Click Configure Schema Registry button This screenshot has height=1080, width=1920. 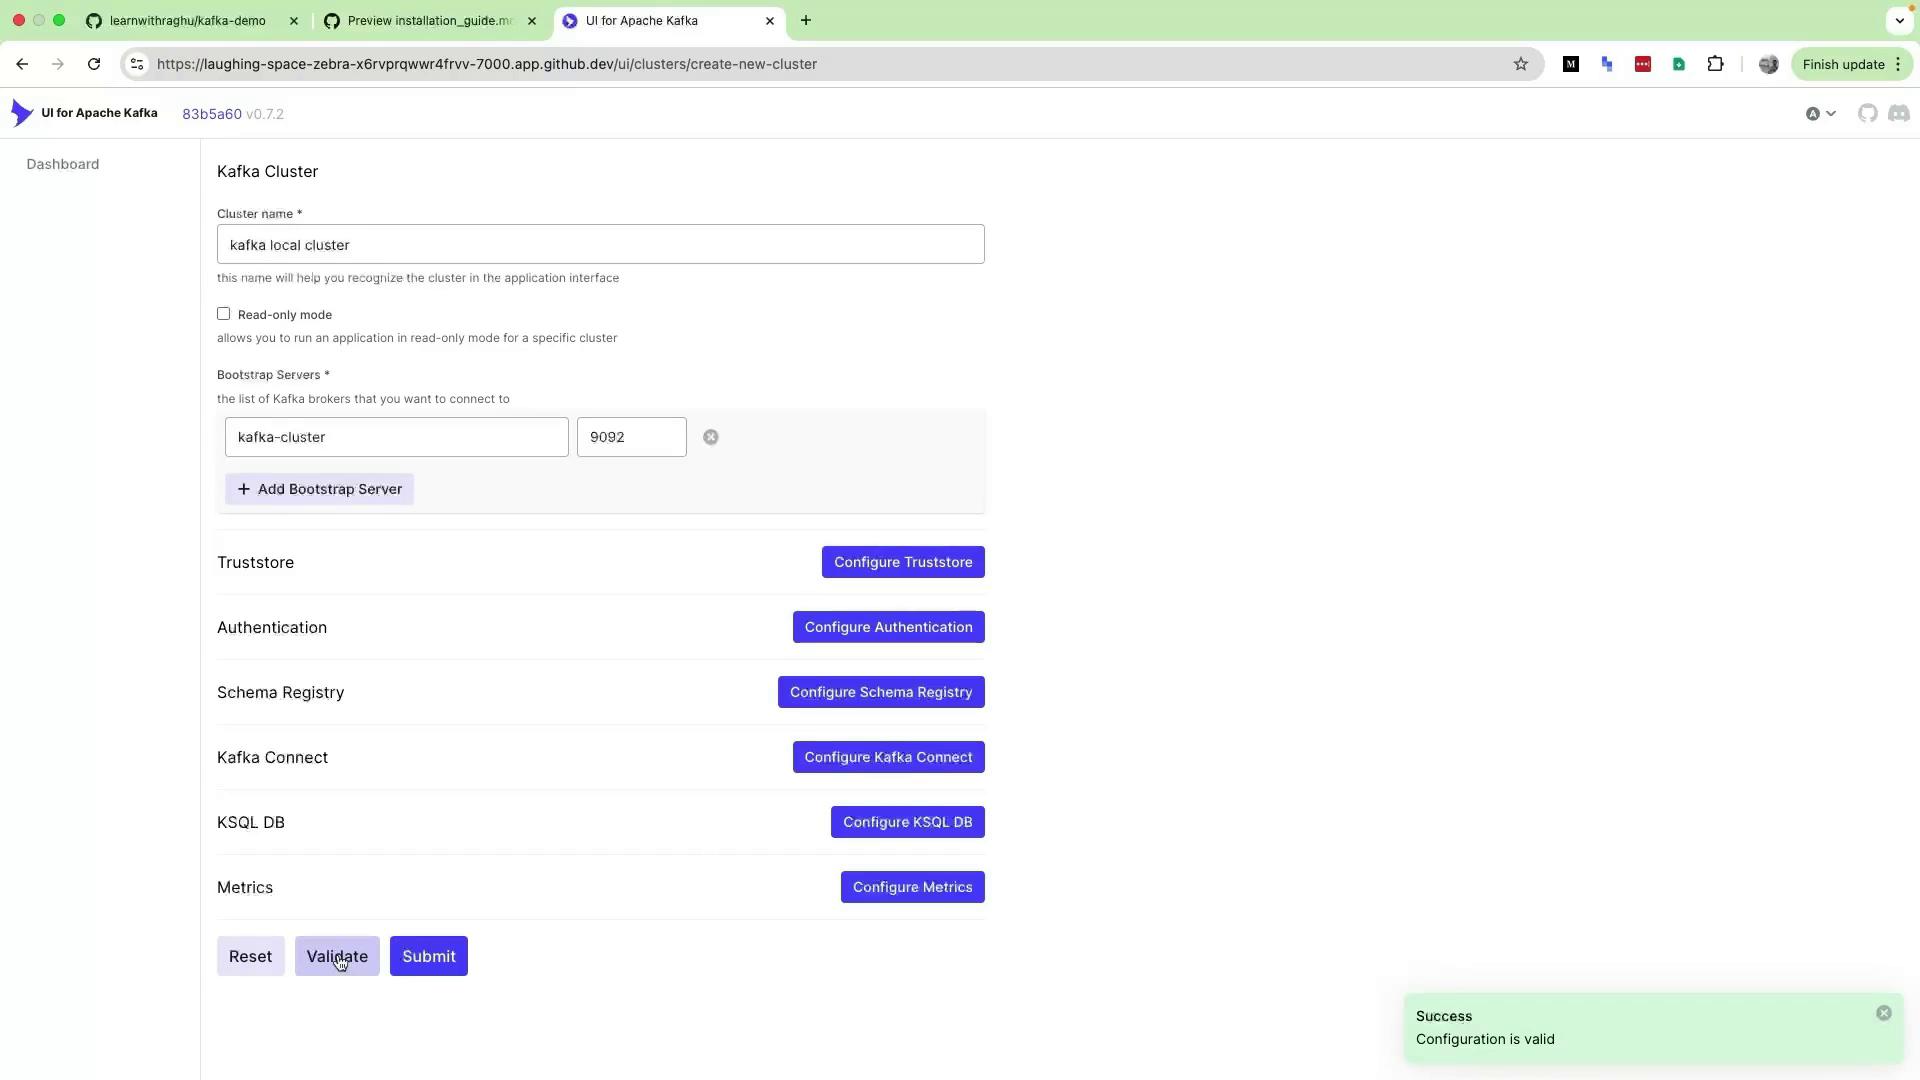[880, 692]
